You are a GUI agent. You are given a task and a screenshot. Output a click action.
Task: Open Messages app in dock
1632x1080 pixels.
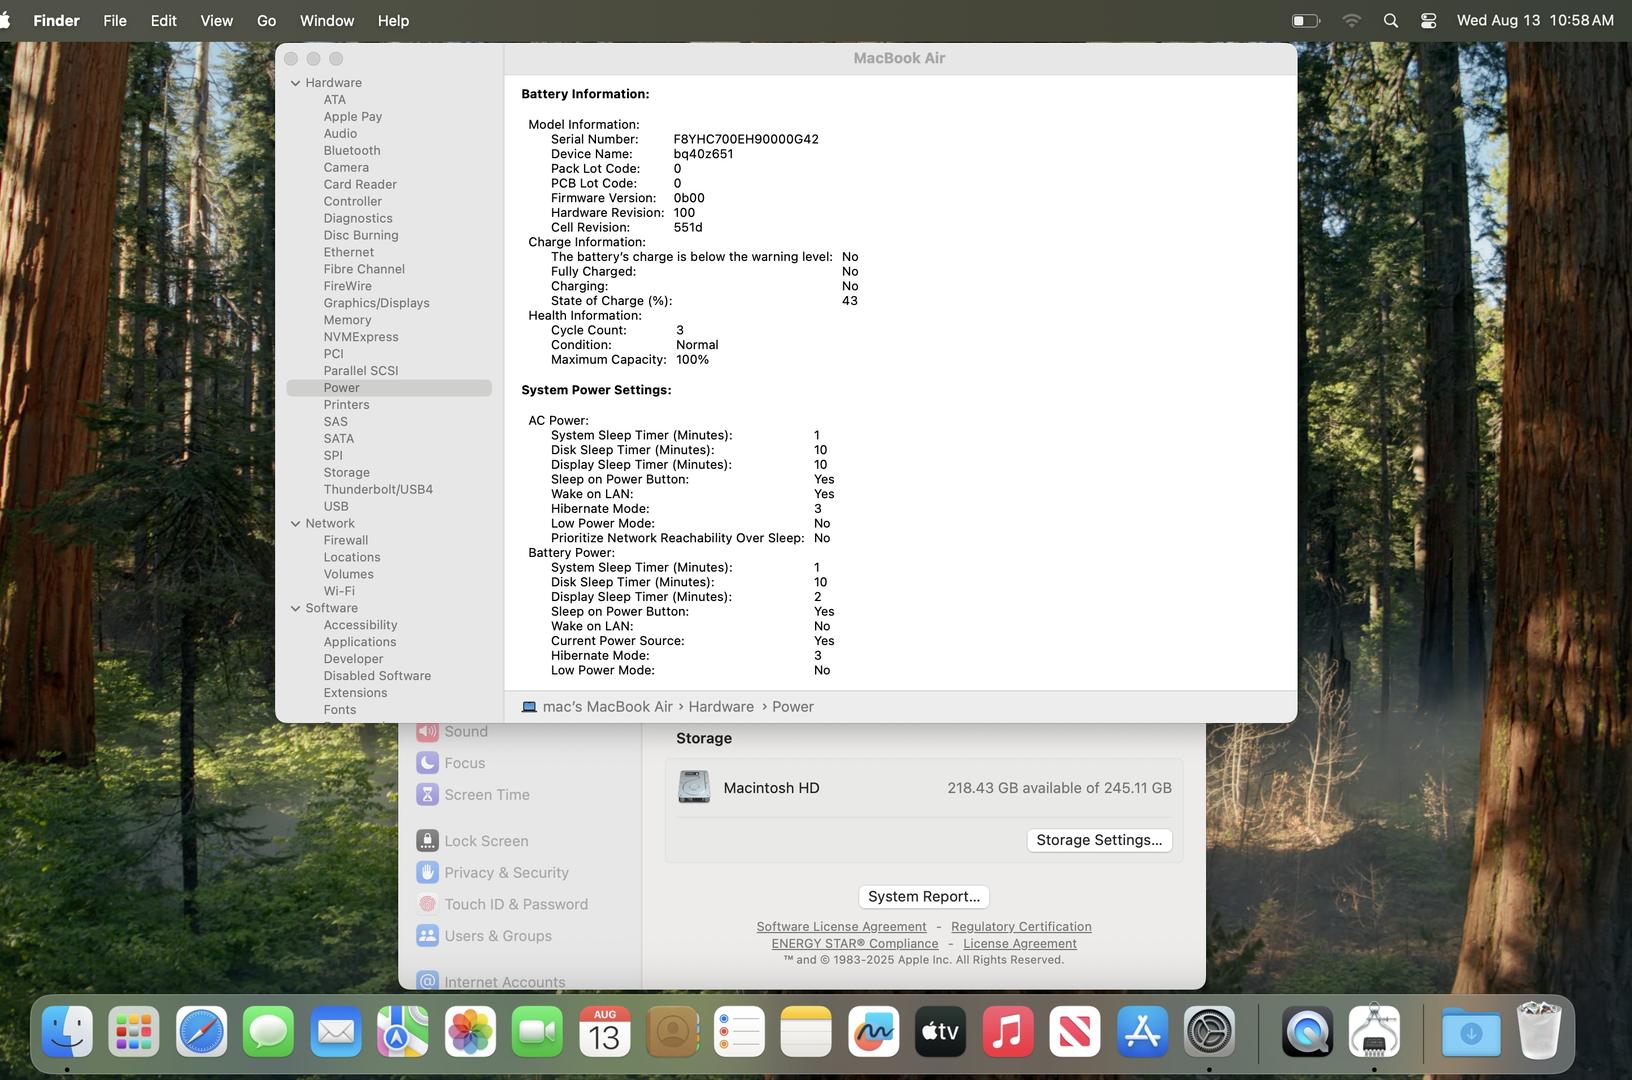(x=268, y=1031)
